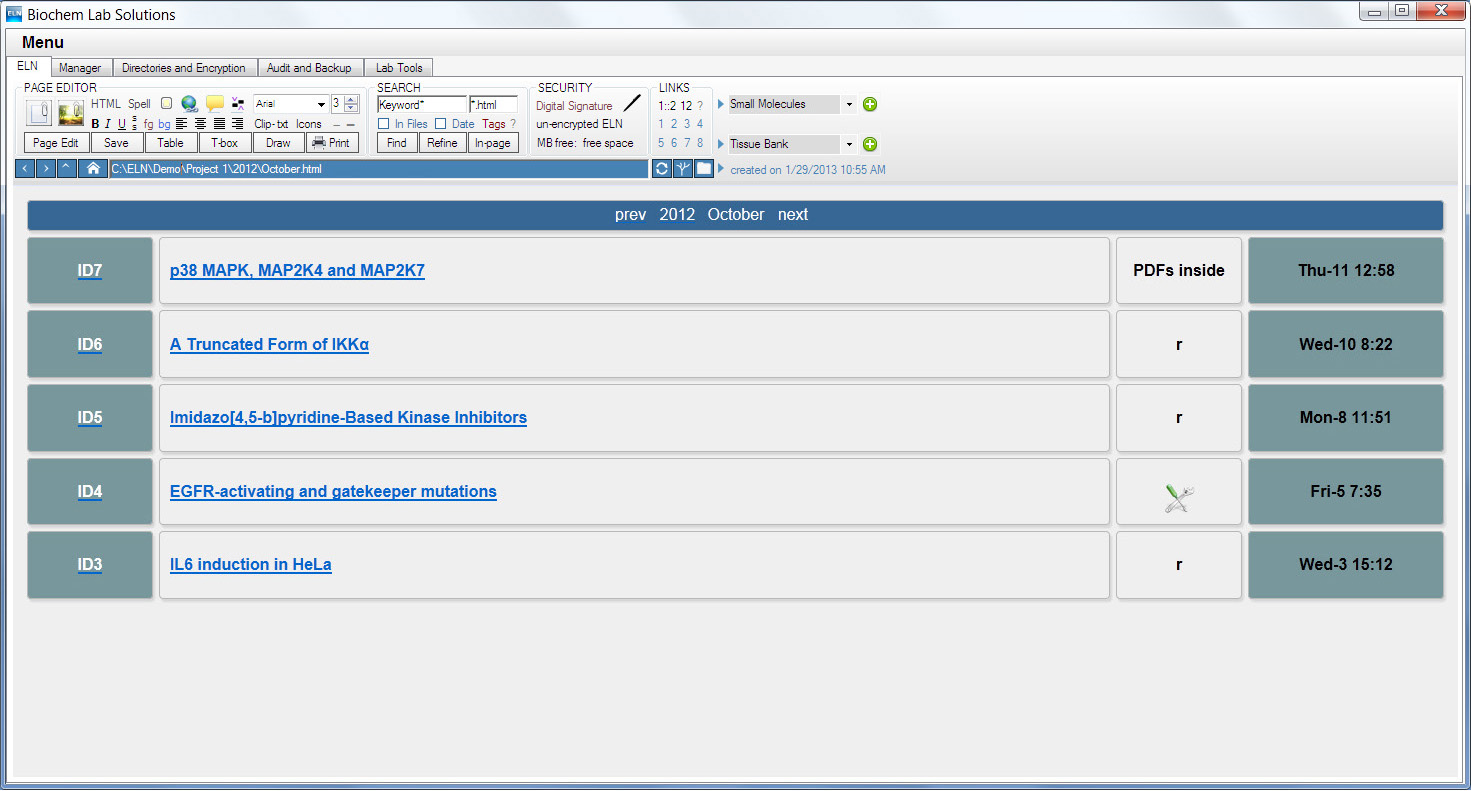
Task: Click the Keyword search input field
Action: click(421, 104)
